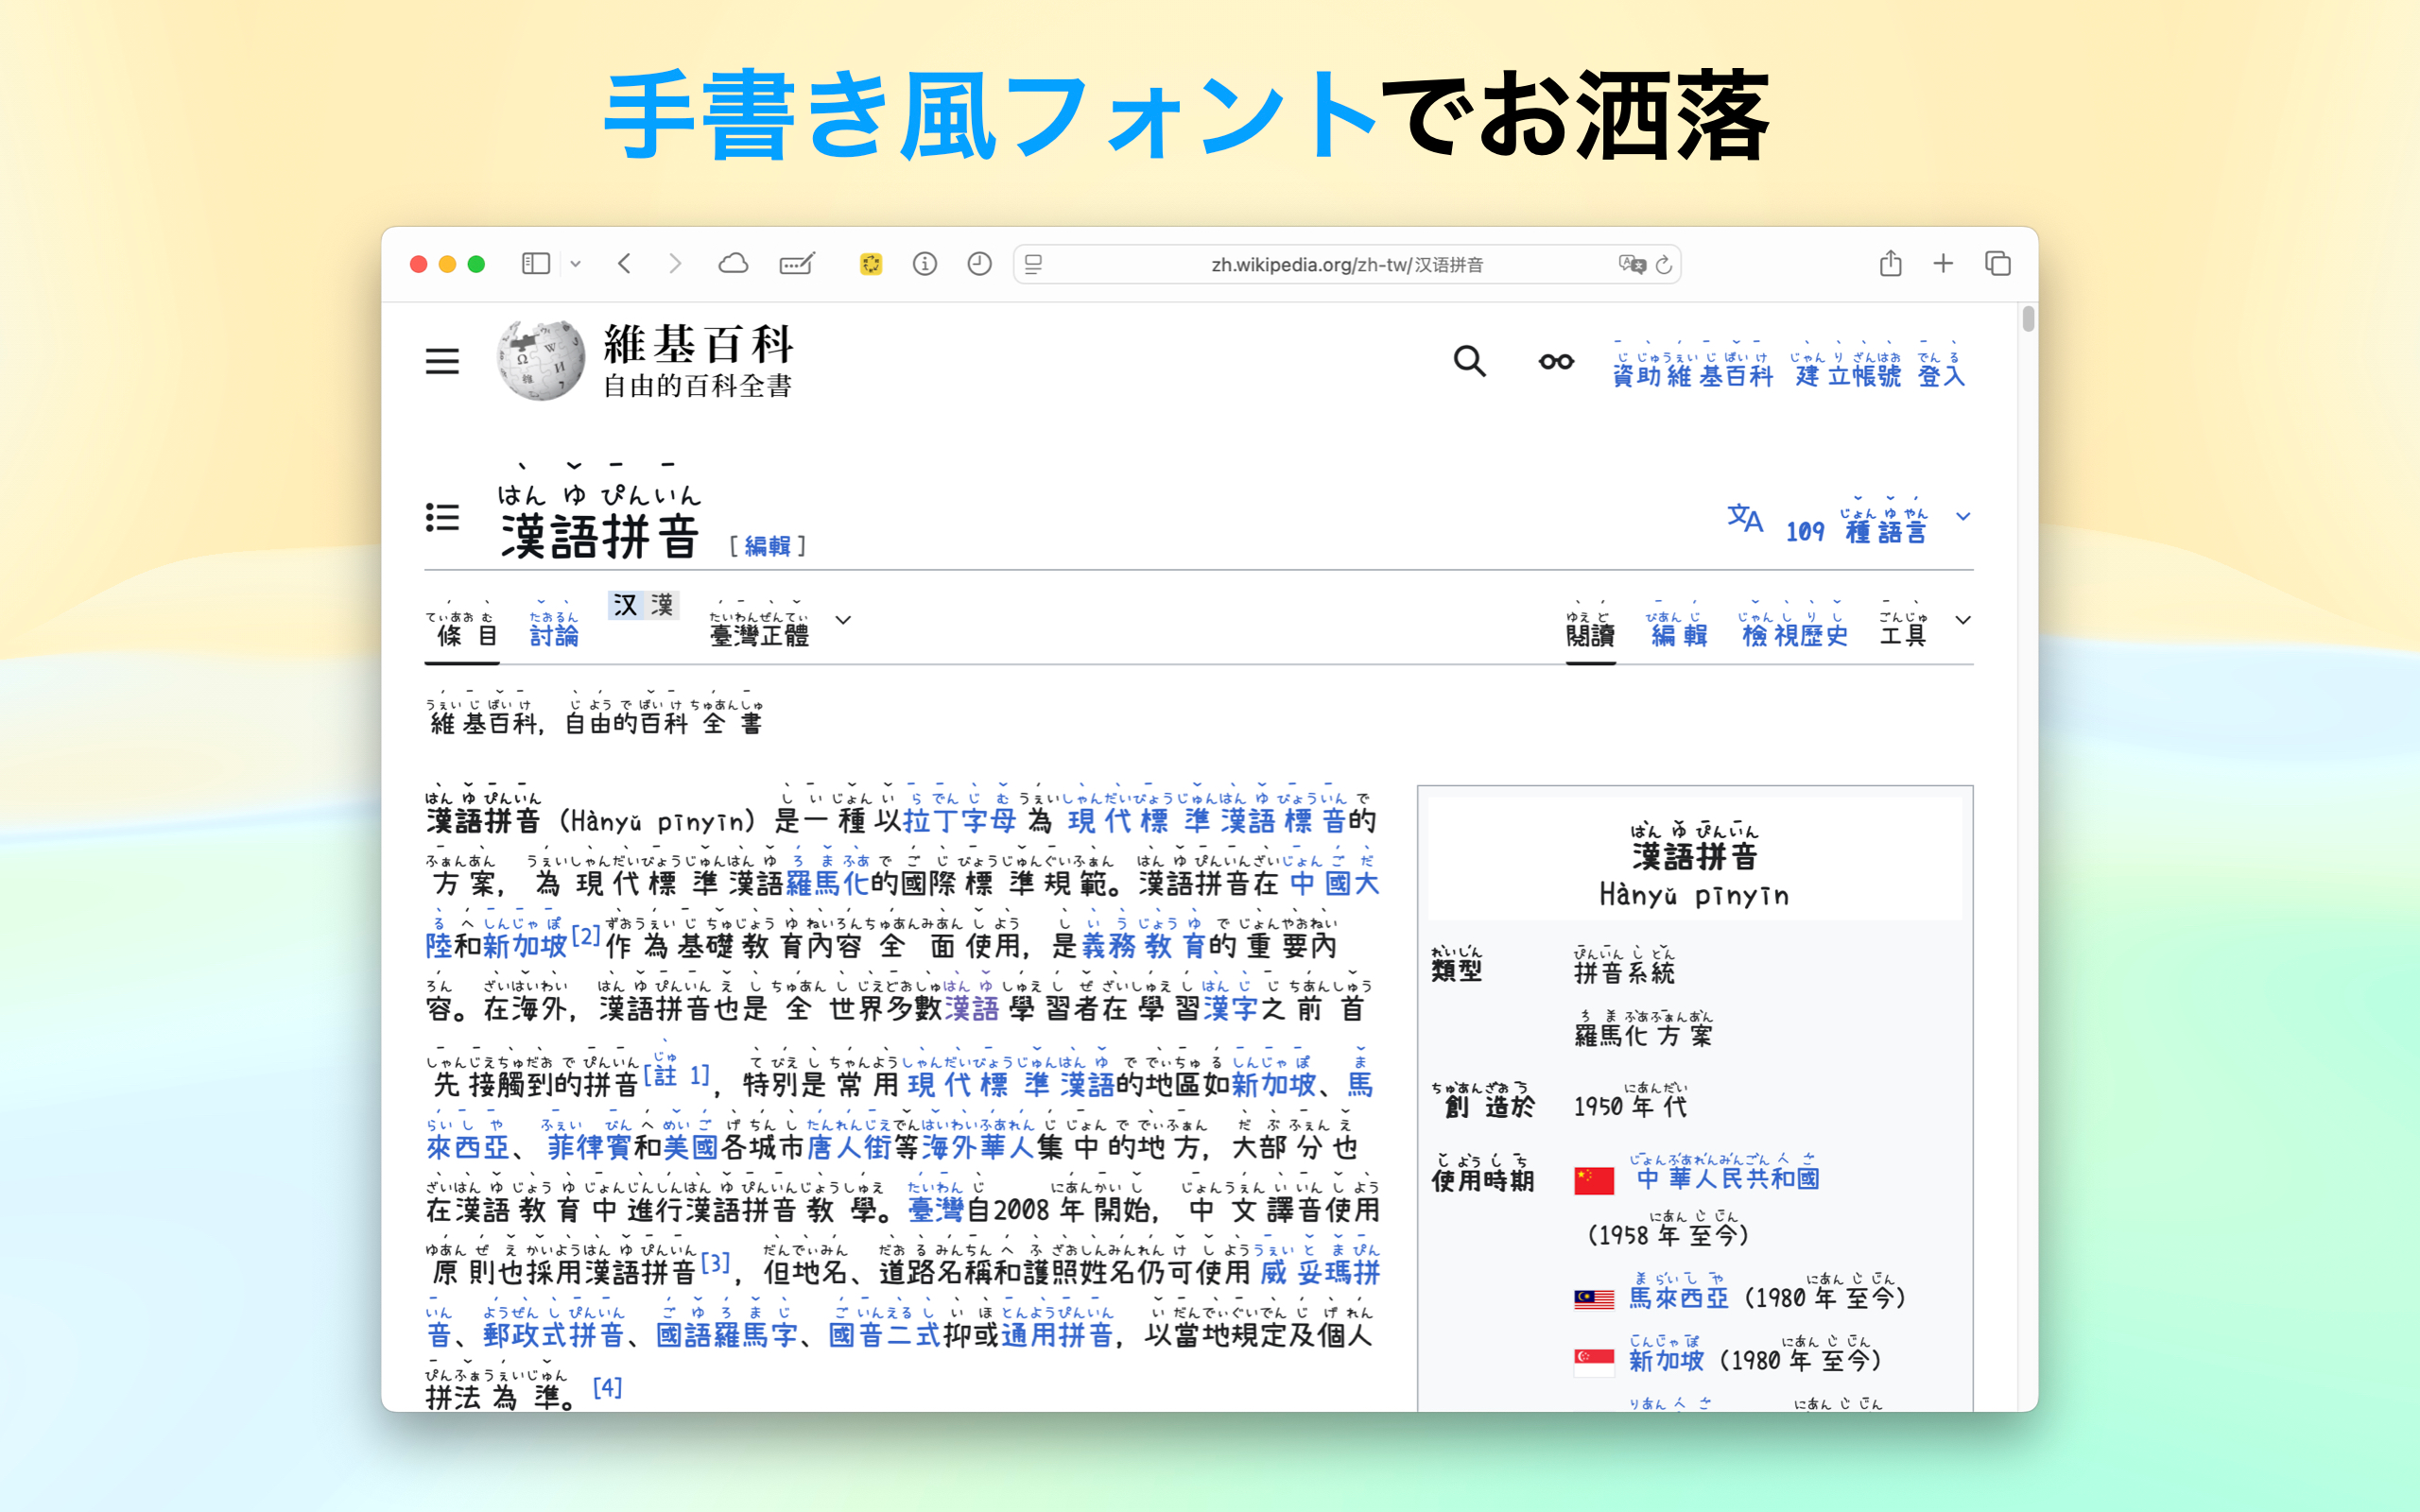The height and width of the screenshot is (1512, 2420).
Task: Open the info circle toolbar icon
Action: pos(925,264)
